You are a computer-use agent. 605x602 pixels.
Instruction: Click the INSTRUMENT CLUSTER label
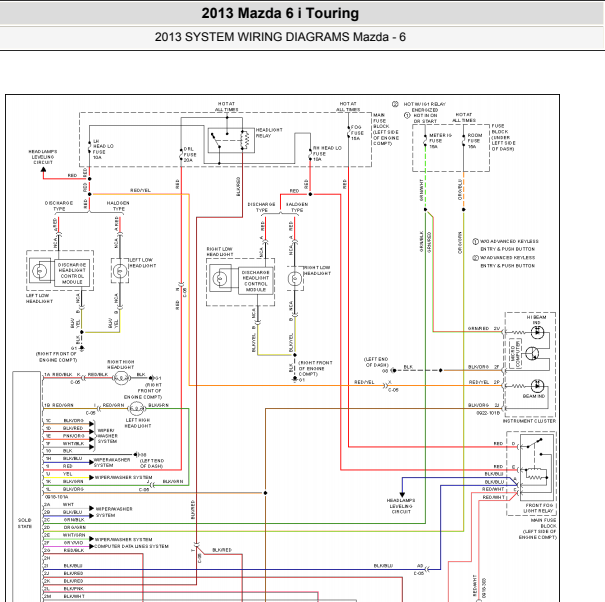[529, 421]
